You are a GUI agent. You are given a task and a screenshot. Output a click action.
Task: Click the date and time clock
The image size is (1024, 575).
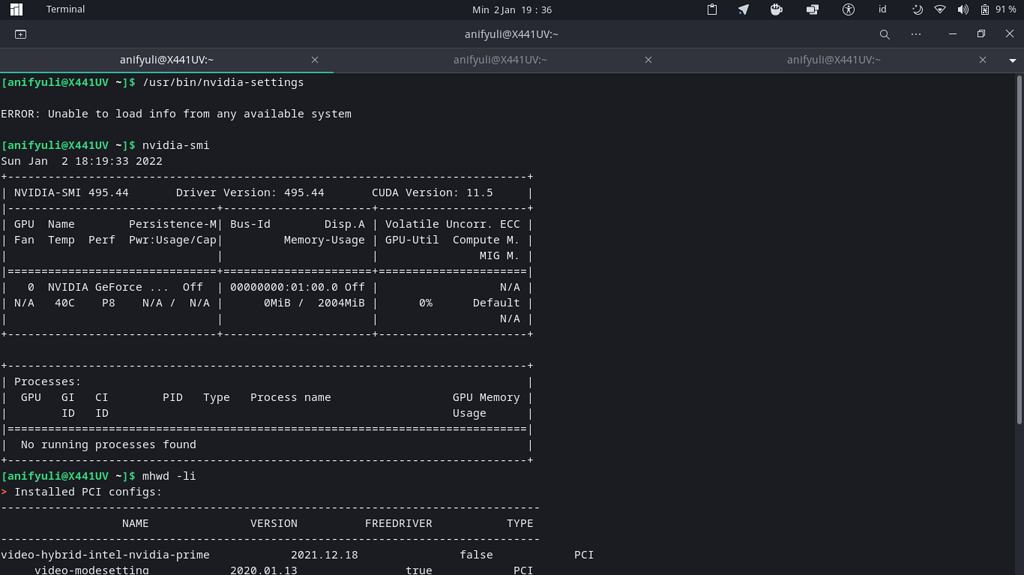click(511, 10)
